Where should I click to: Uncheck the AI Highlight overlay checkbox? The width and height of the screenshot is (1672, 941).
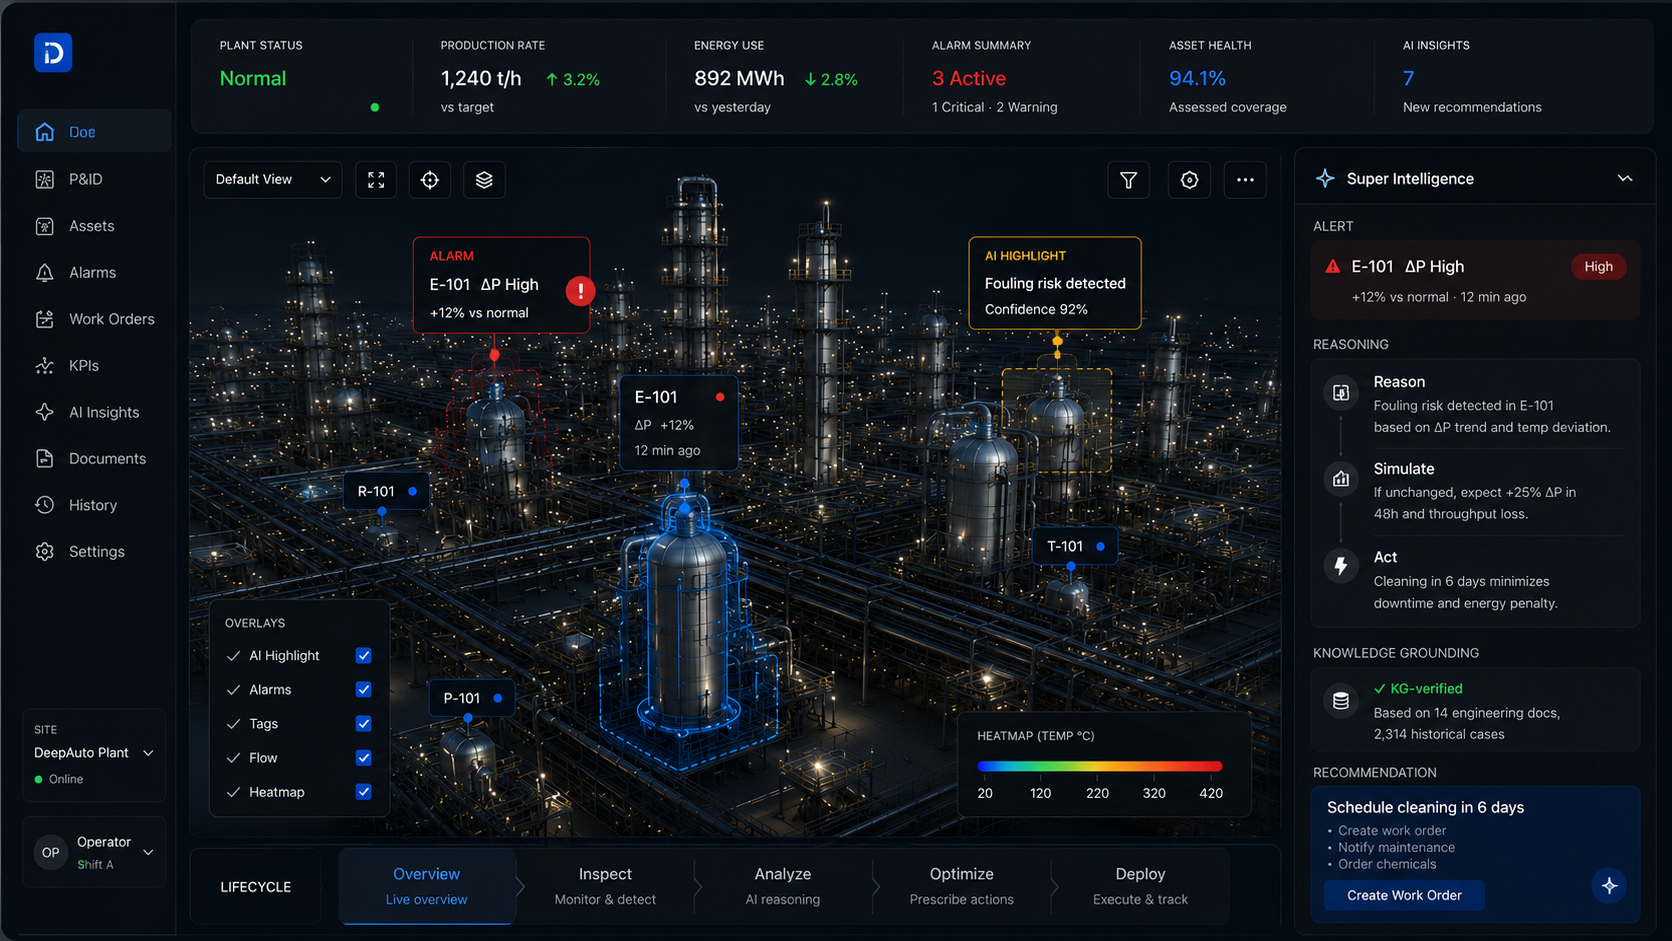(364, 656)
